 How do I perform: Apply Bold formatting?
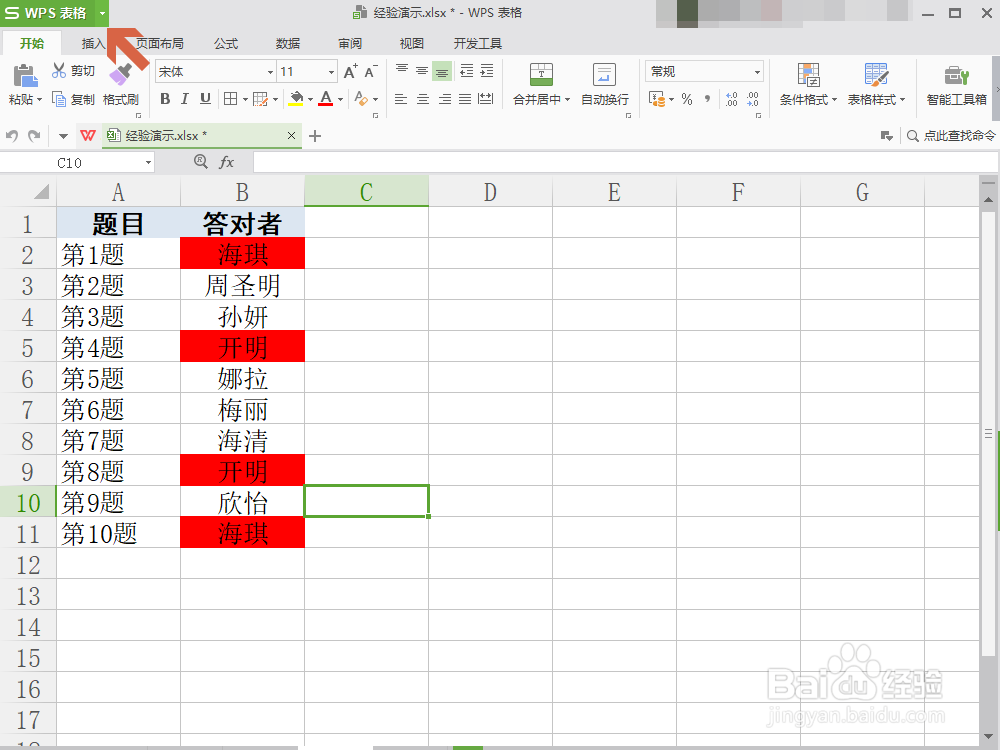pos(165,99)
